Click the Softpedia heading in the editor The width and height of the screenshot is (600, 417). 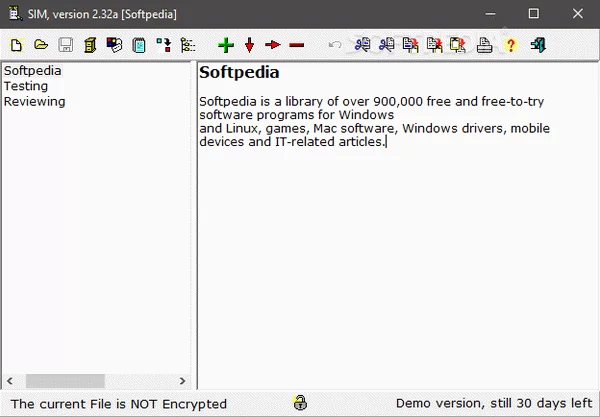tap(239, 72)
